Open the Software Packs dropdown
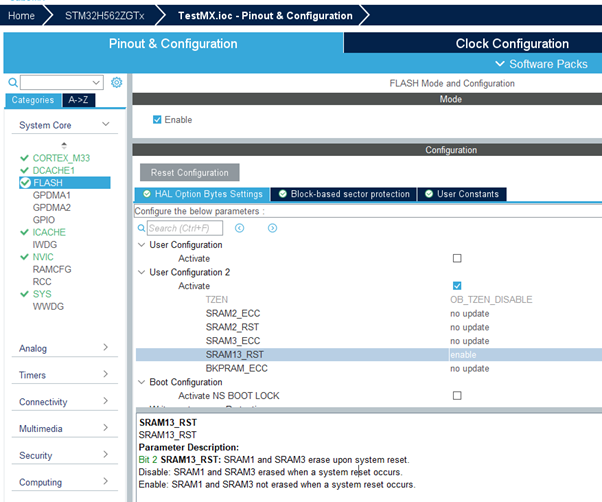 click(541, 64)
